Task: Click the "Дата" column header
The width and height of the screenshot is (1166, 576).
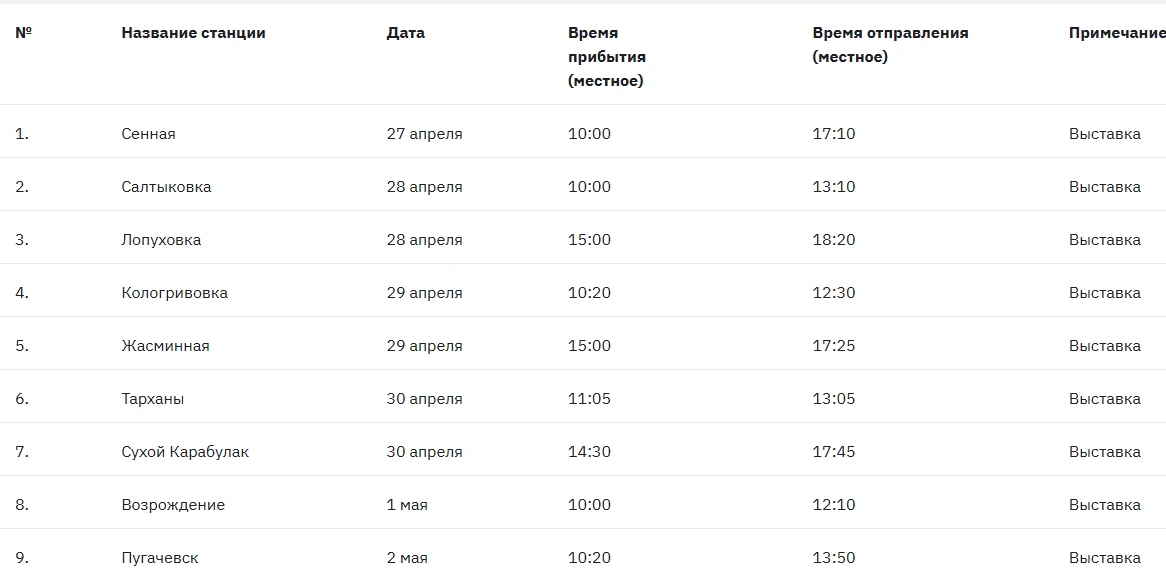Action: 405,33
